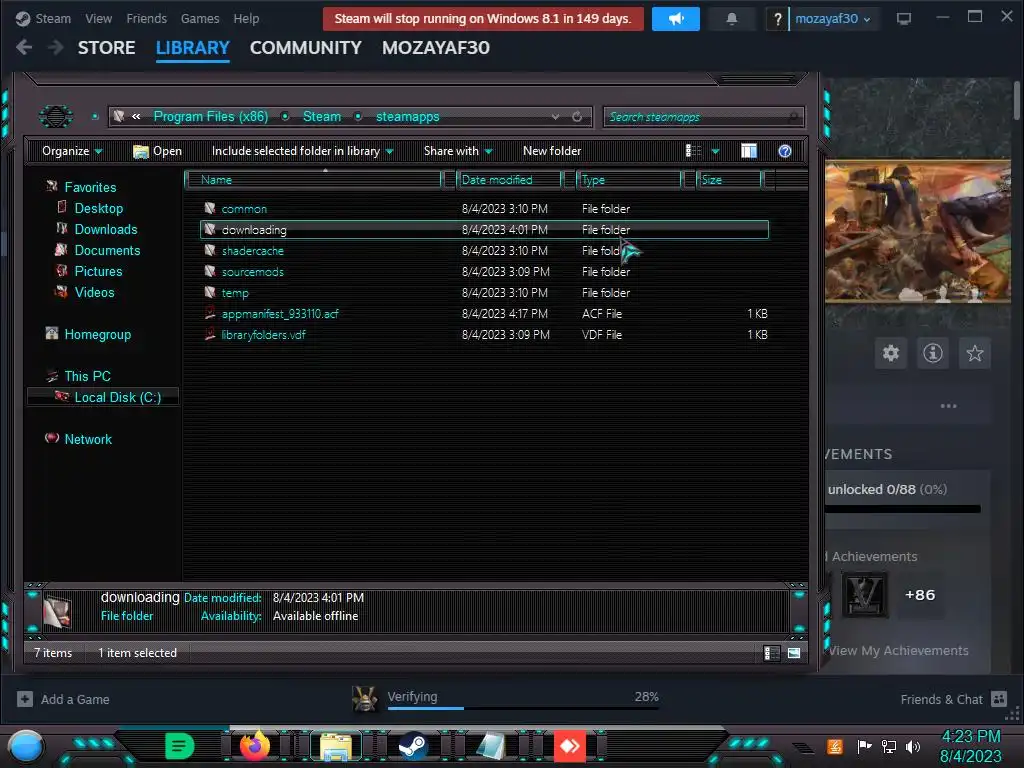Toggle the preview pane icon

(x=749, y=151)
